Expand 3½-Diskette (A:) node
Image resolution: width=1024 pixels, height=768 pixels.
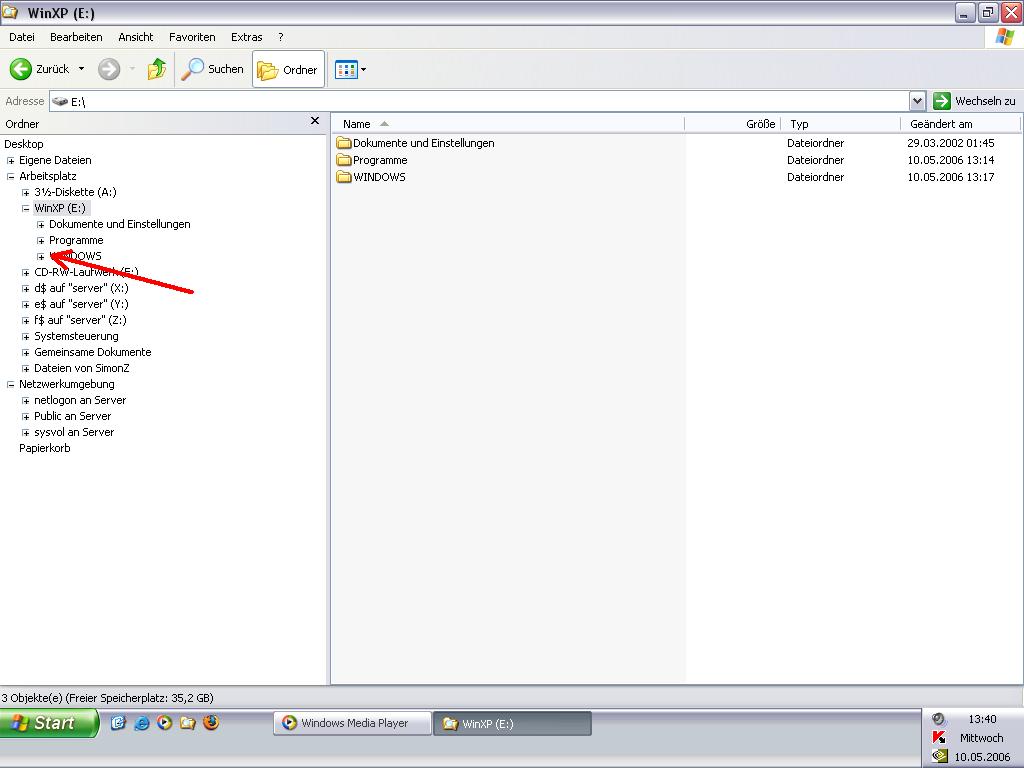click(x=25, y=193)
